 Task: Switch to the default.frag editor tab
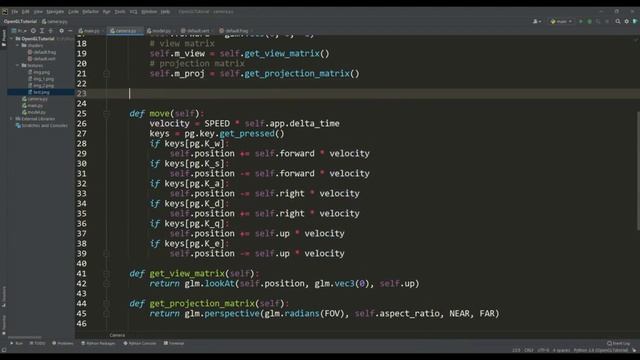click(x=236, y=31)
